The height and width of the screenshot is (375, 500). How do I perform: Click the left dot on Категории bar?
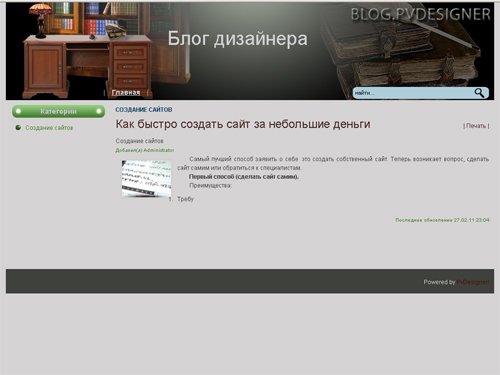(18, 111)
